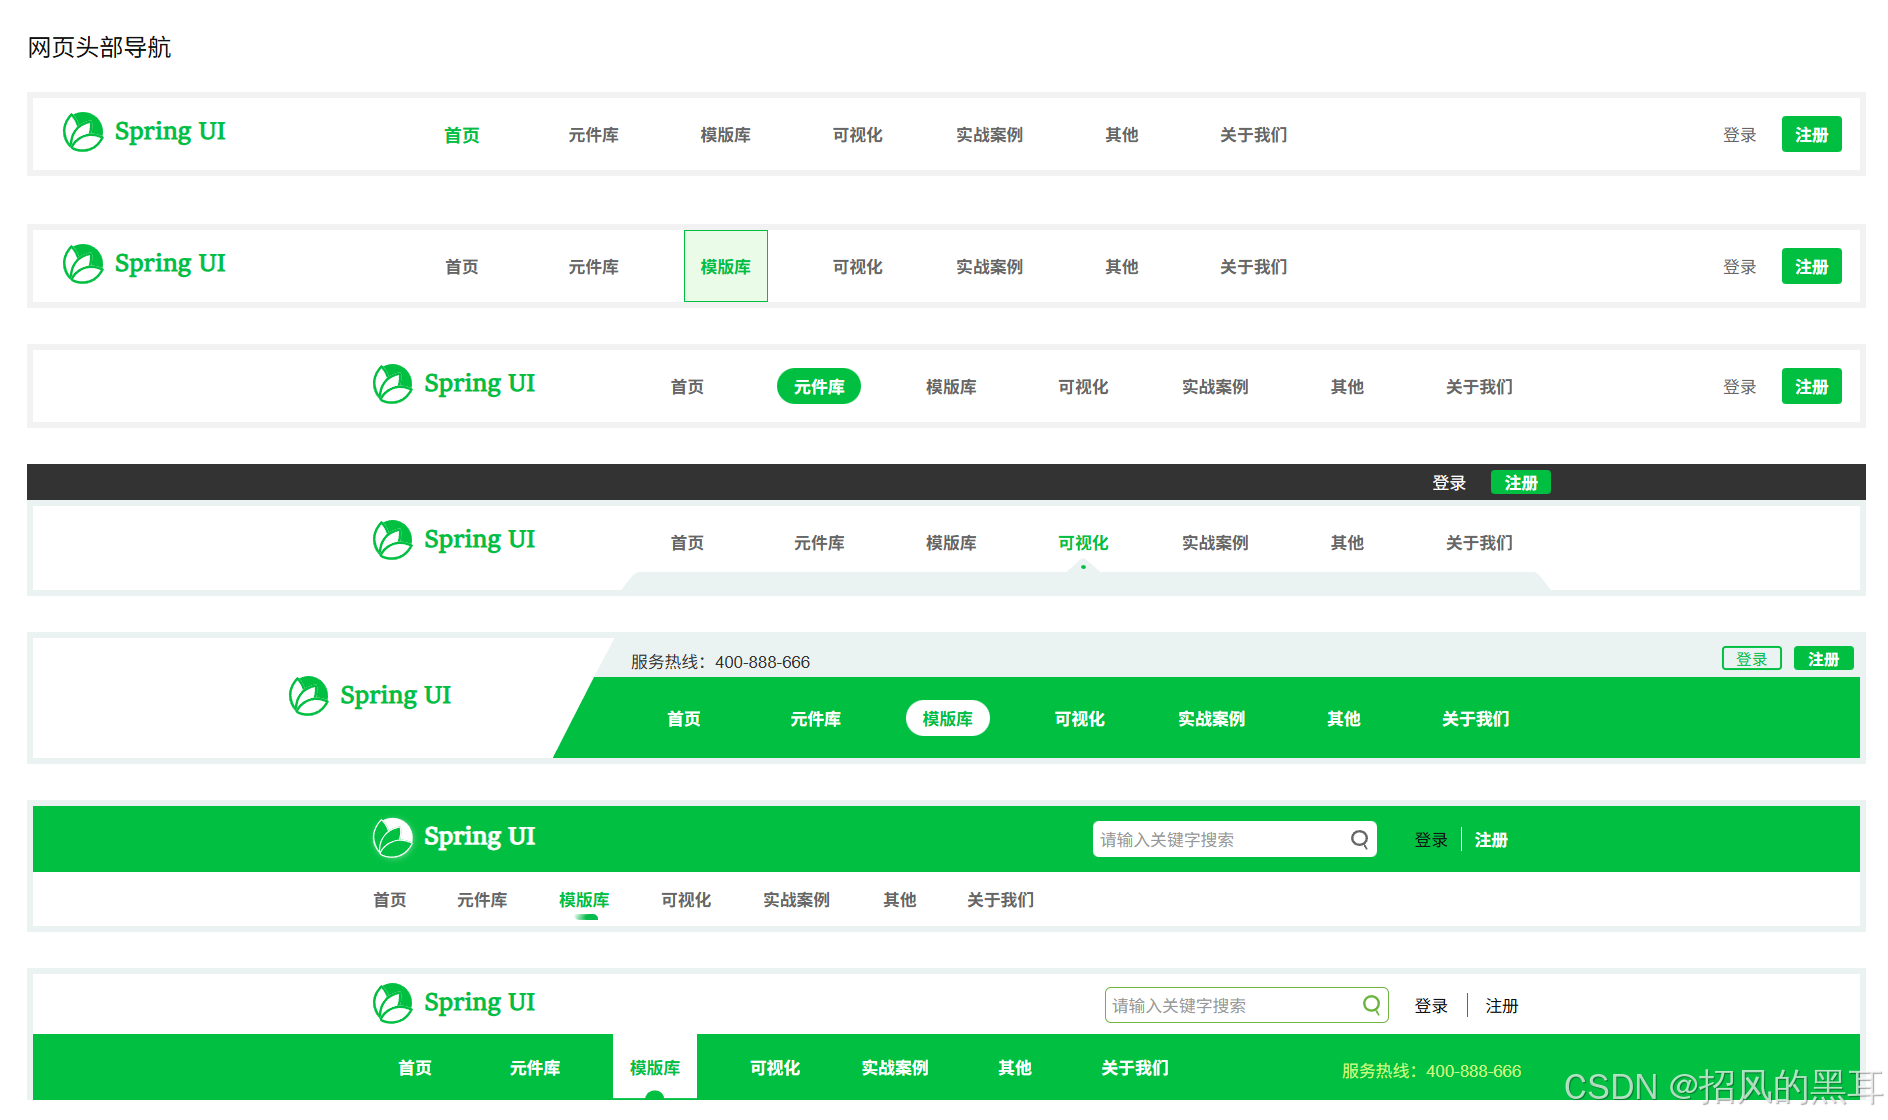Click the Spring UI leaf logo in third navbar
Viewport: 1888px width, 1120px height.
click(392, 383)
